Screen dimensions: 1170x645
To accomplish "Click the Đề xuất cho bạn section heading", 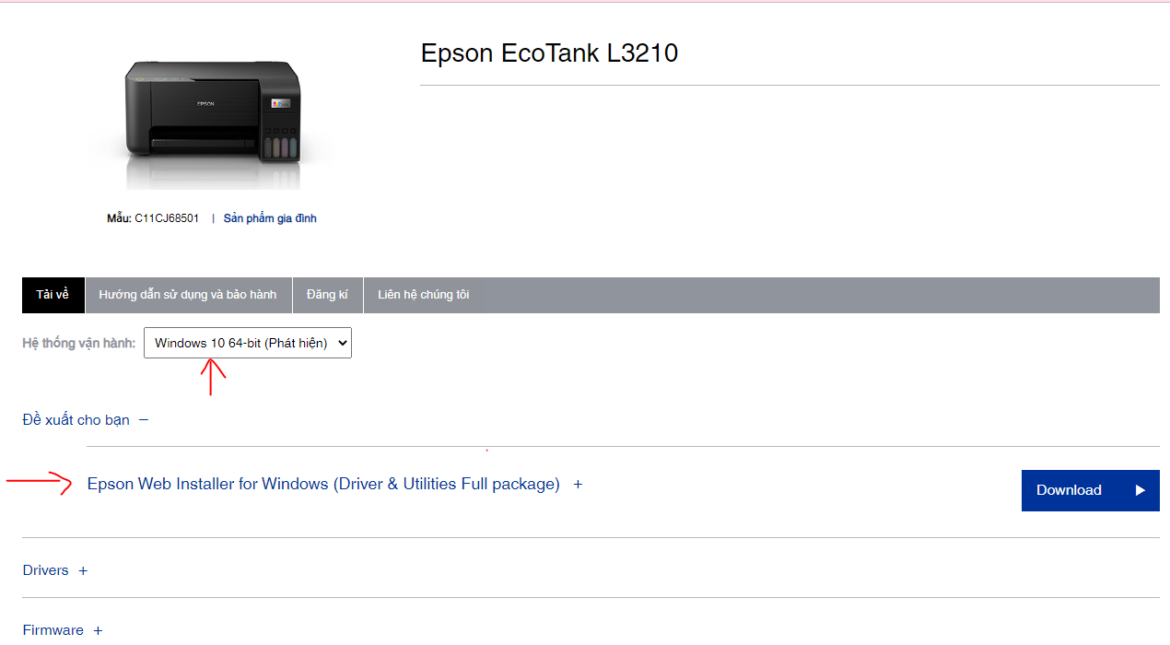I will [x=75, y=420].
